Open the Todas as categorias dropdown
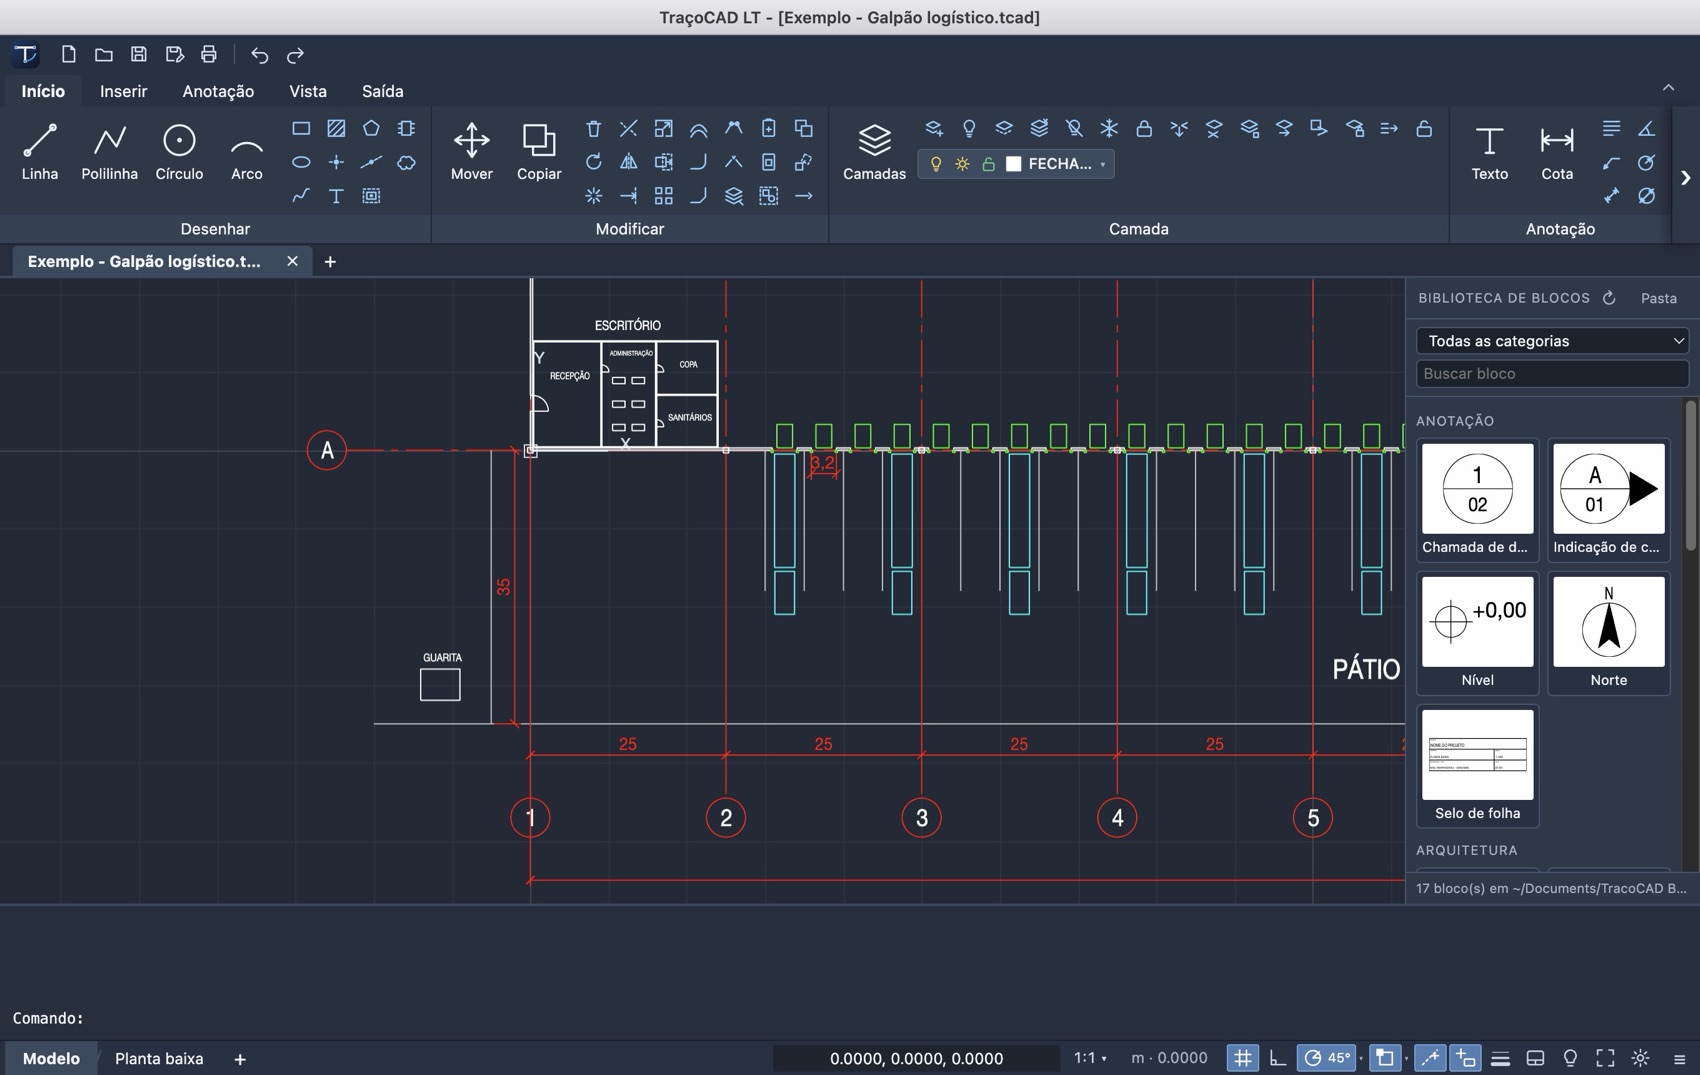The image size is (1700, 1075). point(1552,341)
